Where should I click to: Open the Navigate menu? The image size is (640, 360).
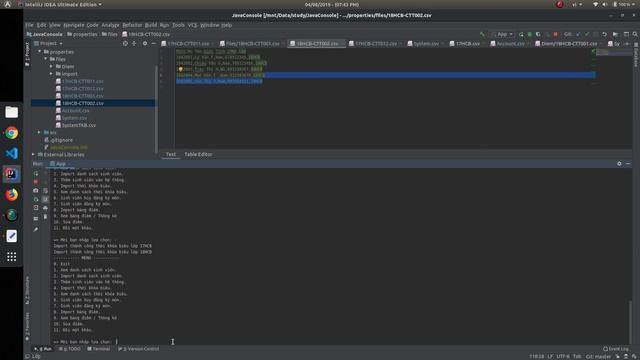pos(73,25)
